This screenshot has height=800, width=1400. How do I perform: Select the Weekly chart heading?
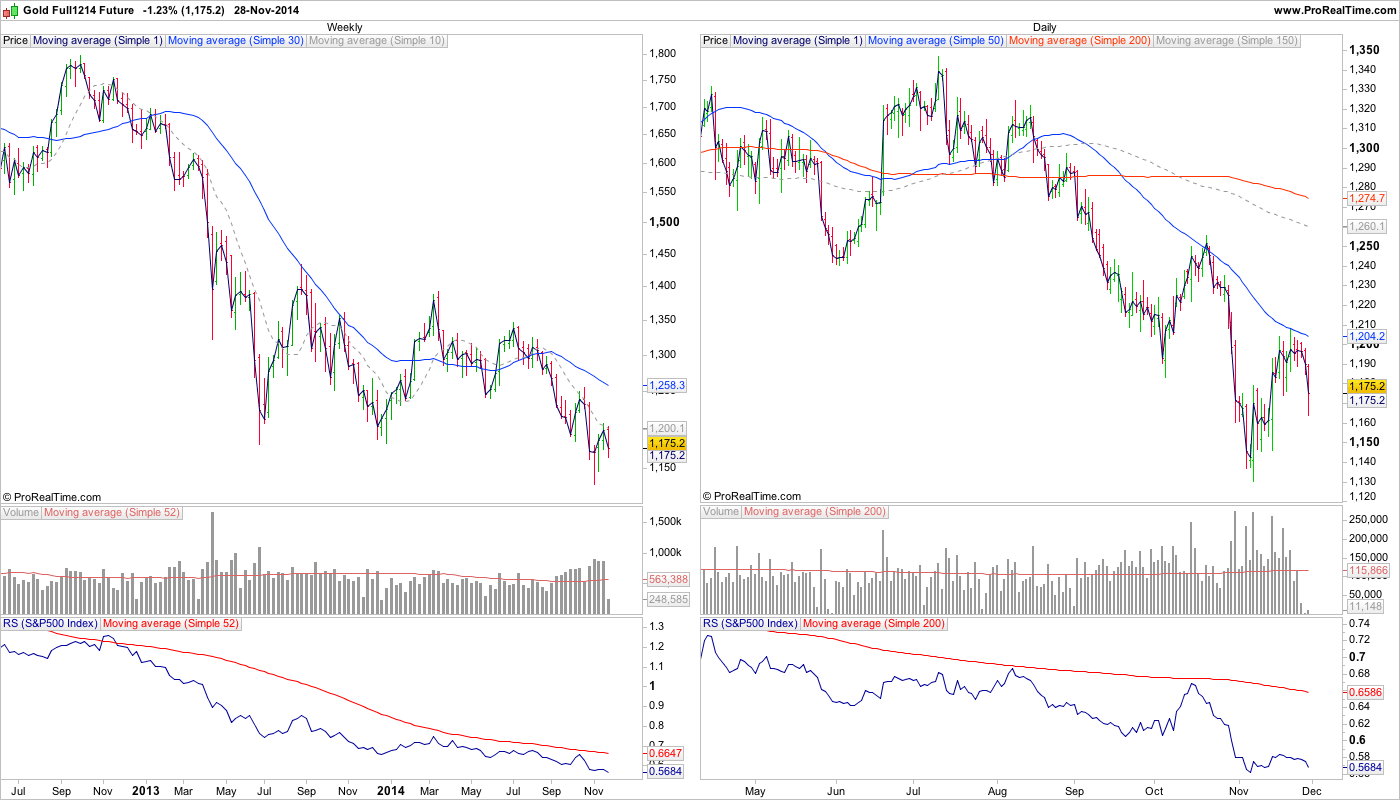[x=345, y=27]
